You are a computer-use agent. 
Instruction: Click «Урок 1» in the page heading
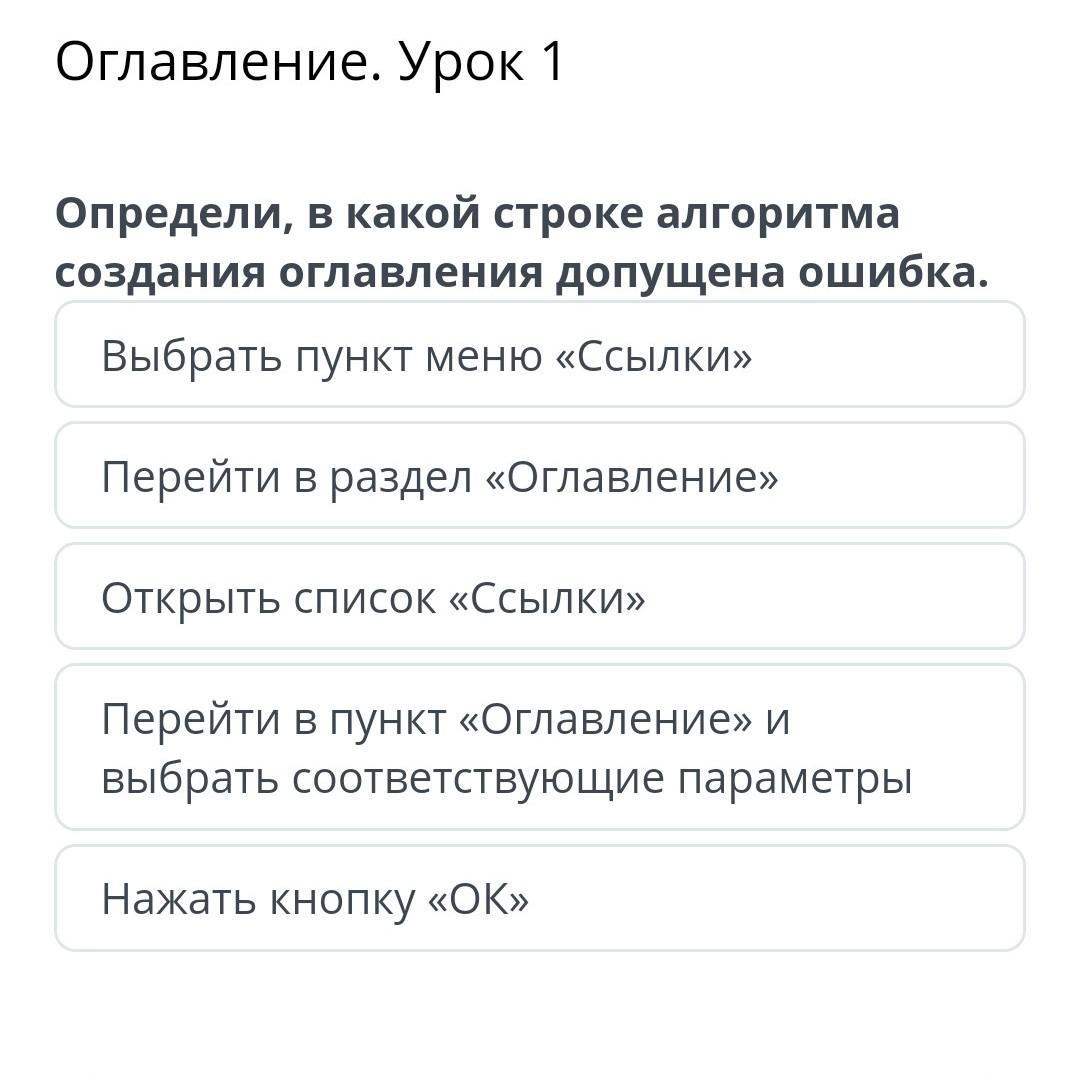tap(481, 63)
